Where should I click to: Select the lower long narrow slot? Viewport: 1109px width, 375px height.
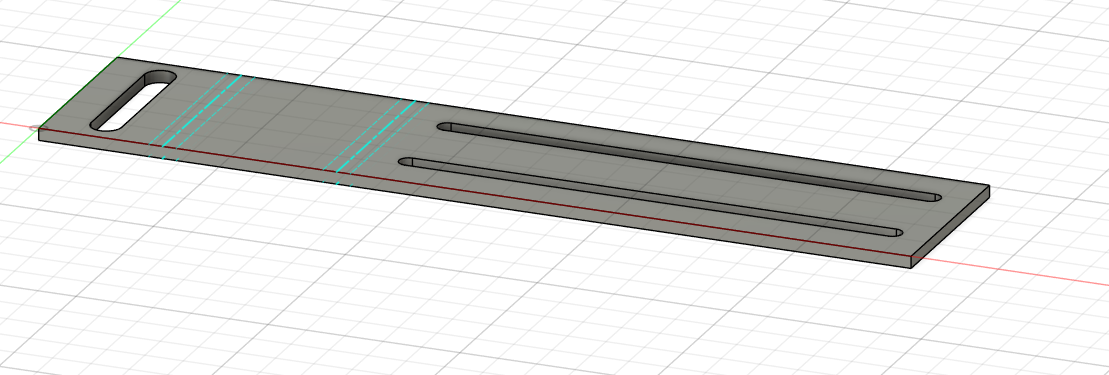click(x=651, y=197)
